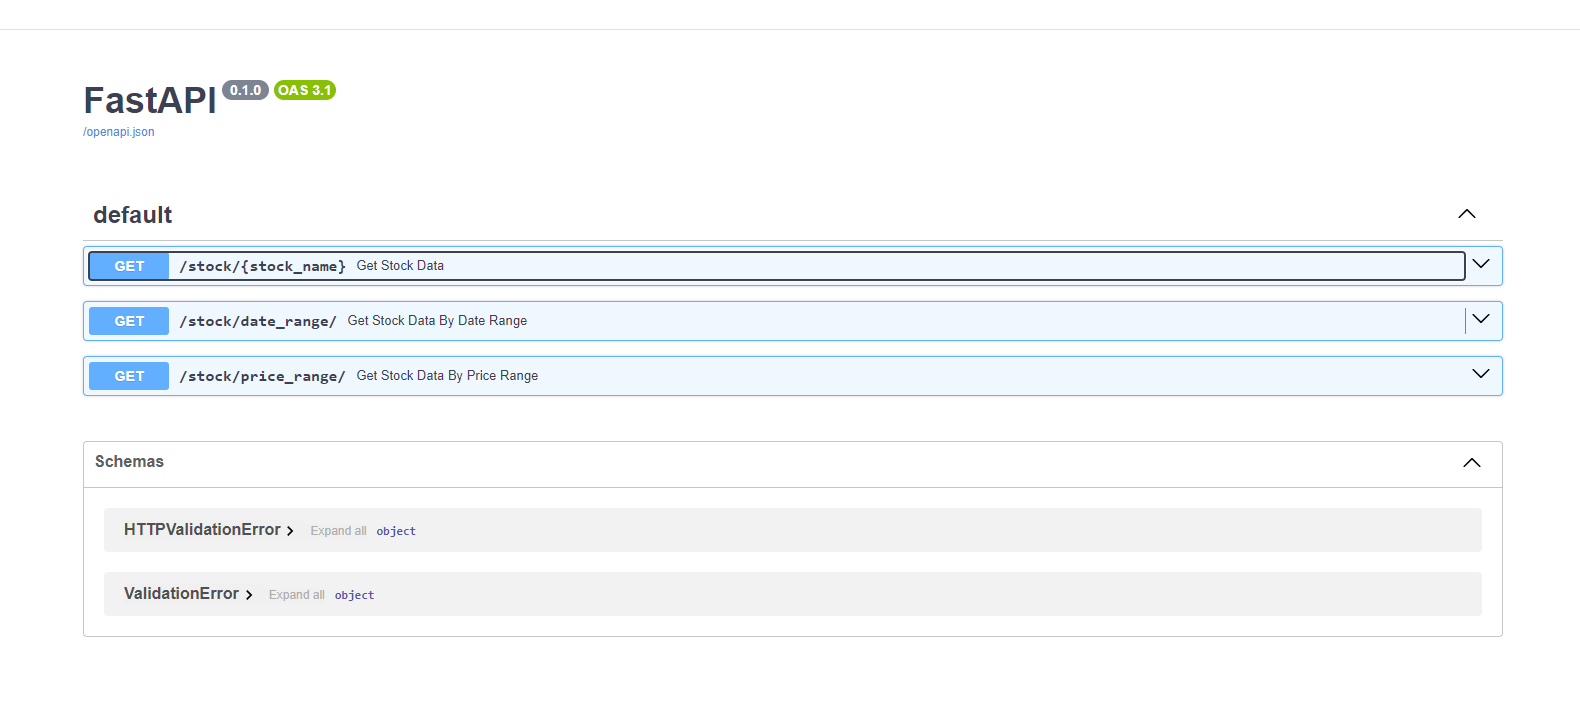
Task: Expand the ValidationError schema
Action: tap(188, 594)
